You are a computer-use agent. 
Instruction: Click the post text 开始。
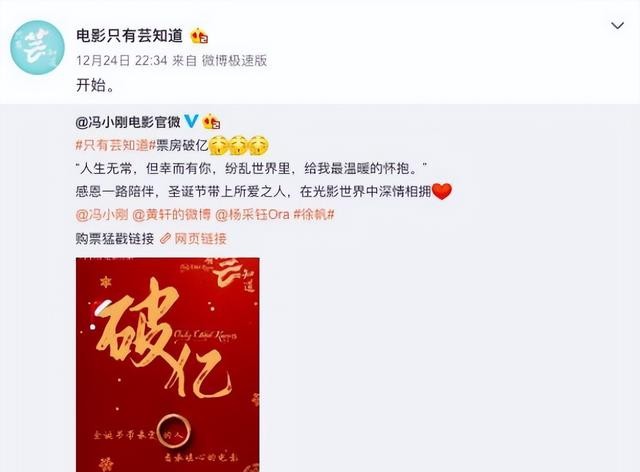pos(95,85)
